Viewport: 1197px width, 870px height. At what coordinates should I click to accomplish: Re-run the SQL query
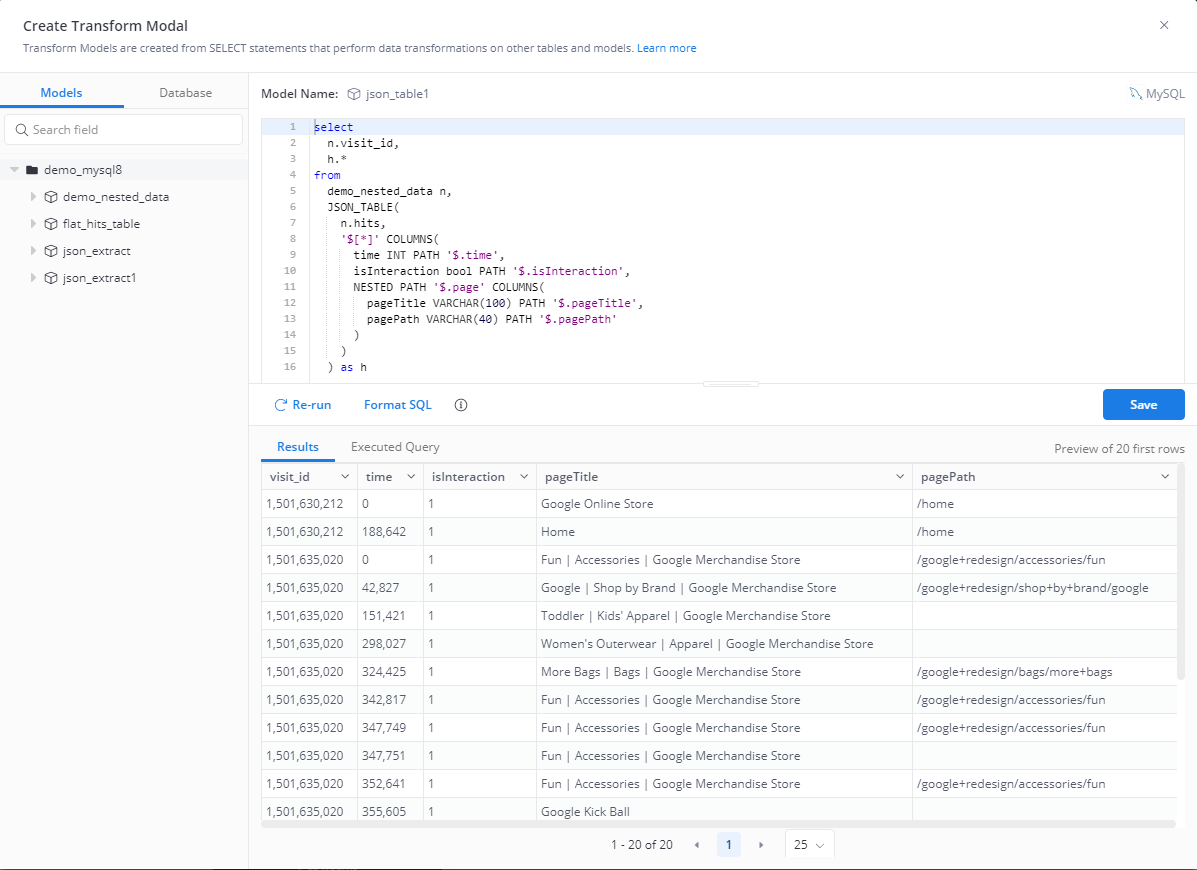[303, 405]
